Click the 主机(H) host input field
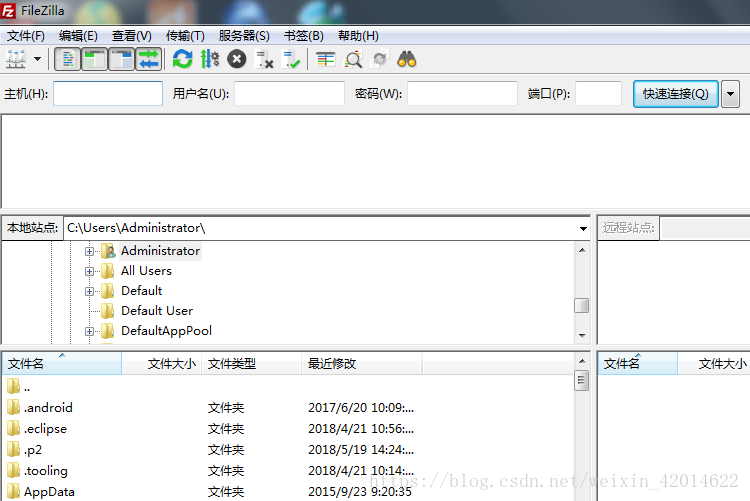This screenshot has height=501, width=750. pyautogui.click(x=108, y=93)
